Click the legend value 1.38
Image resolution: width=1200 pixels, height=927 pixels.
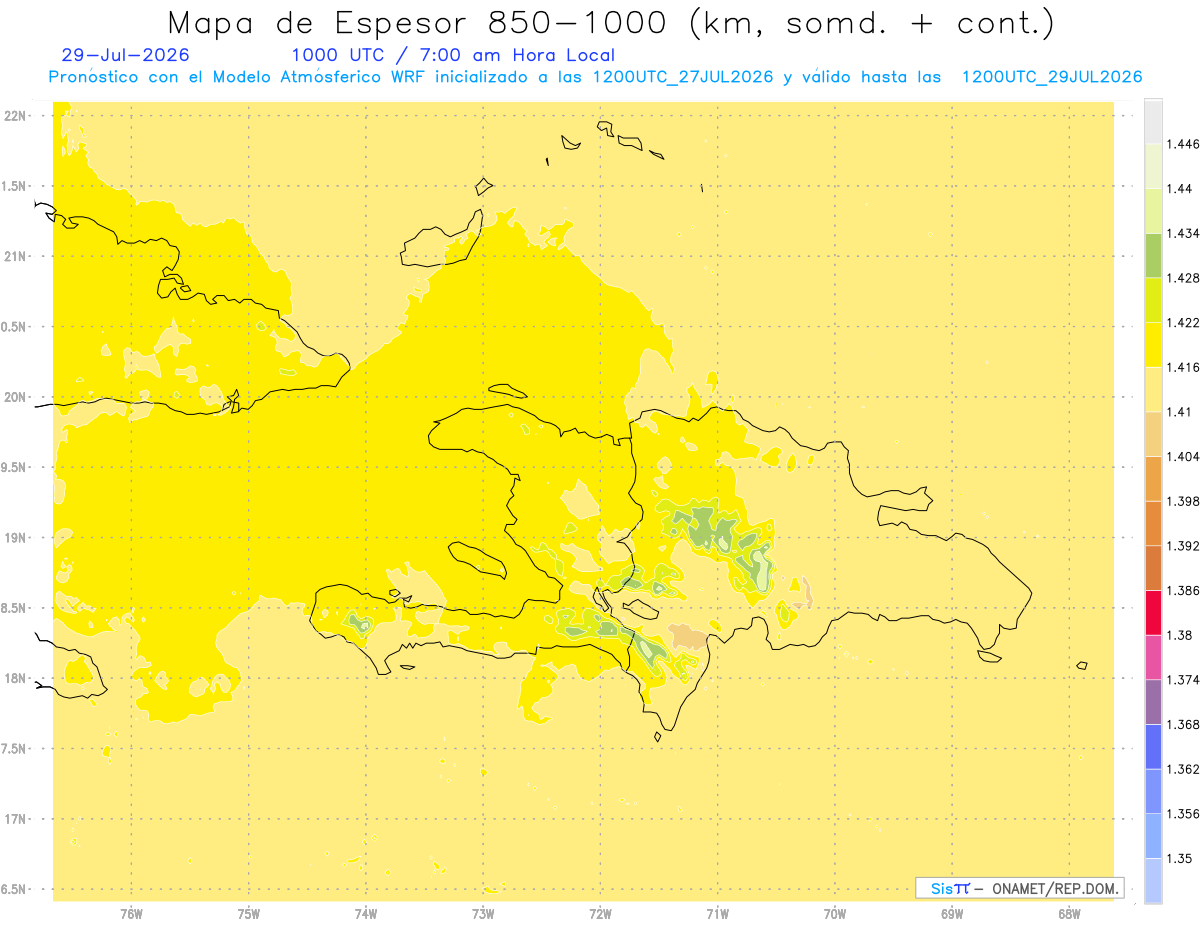coord(1180,635)
